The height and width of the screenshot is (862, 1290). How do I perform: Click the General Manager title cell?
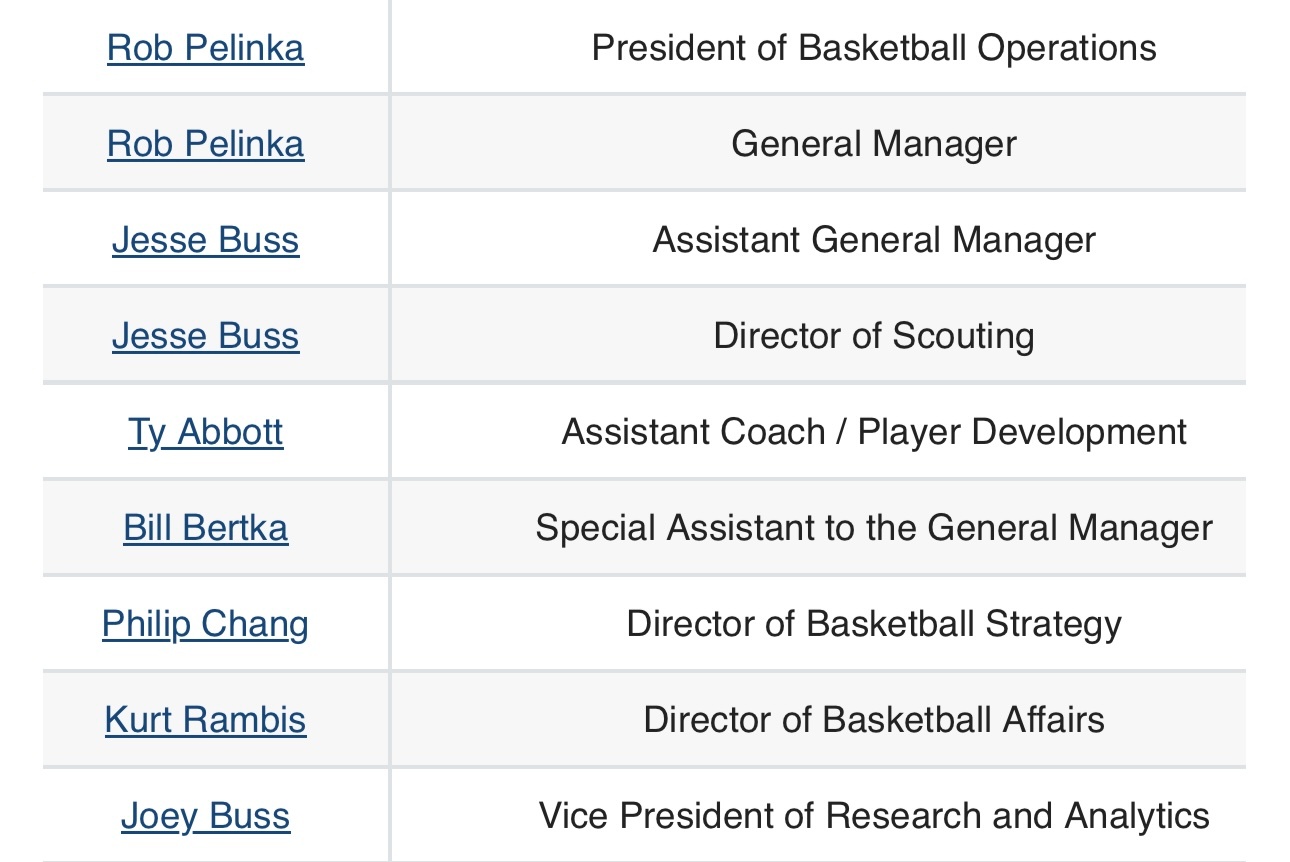[x=818, y=144]
